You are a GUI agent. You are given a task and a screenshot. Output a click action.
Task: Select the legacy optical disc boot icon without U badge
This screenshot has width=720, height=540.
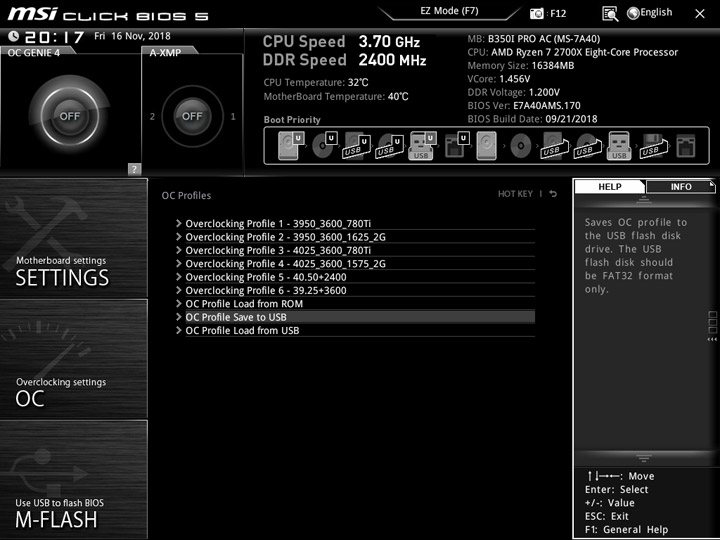tap(520, 146)
